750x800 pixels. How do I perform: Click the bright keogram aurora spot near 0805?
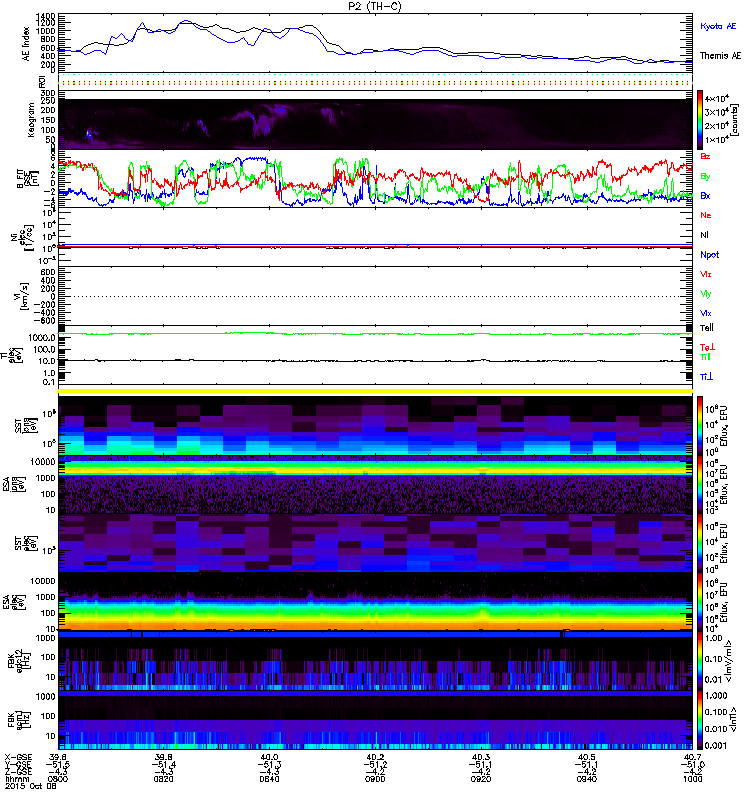(89, 134)
